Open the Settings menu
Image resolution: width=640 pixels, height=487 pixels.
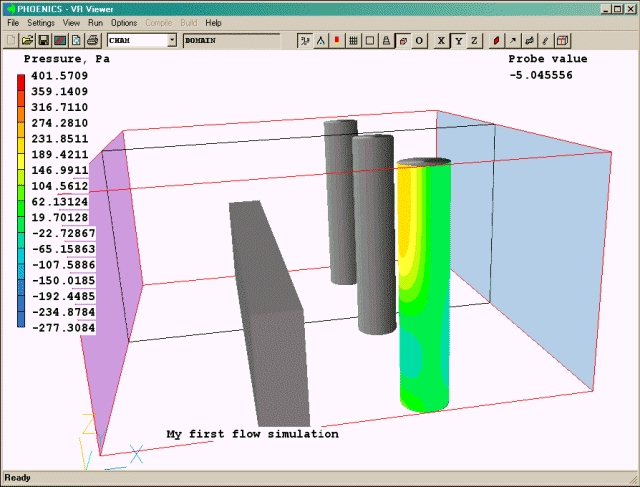point(41,22)
